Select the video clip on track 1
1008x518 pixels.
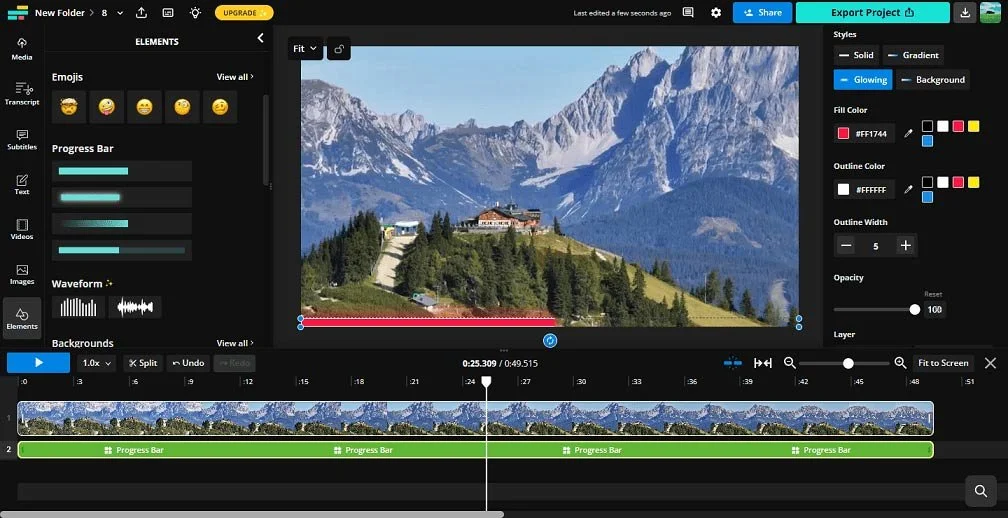[475, 418]
